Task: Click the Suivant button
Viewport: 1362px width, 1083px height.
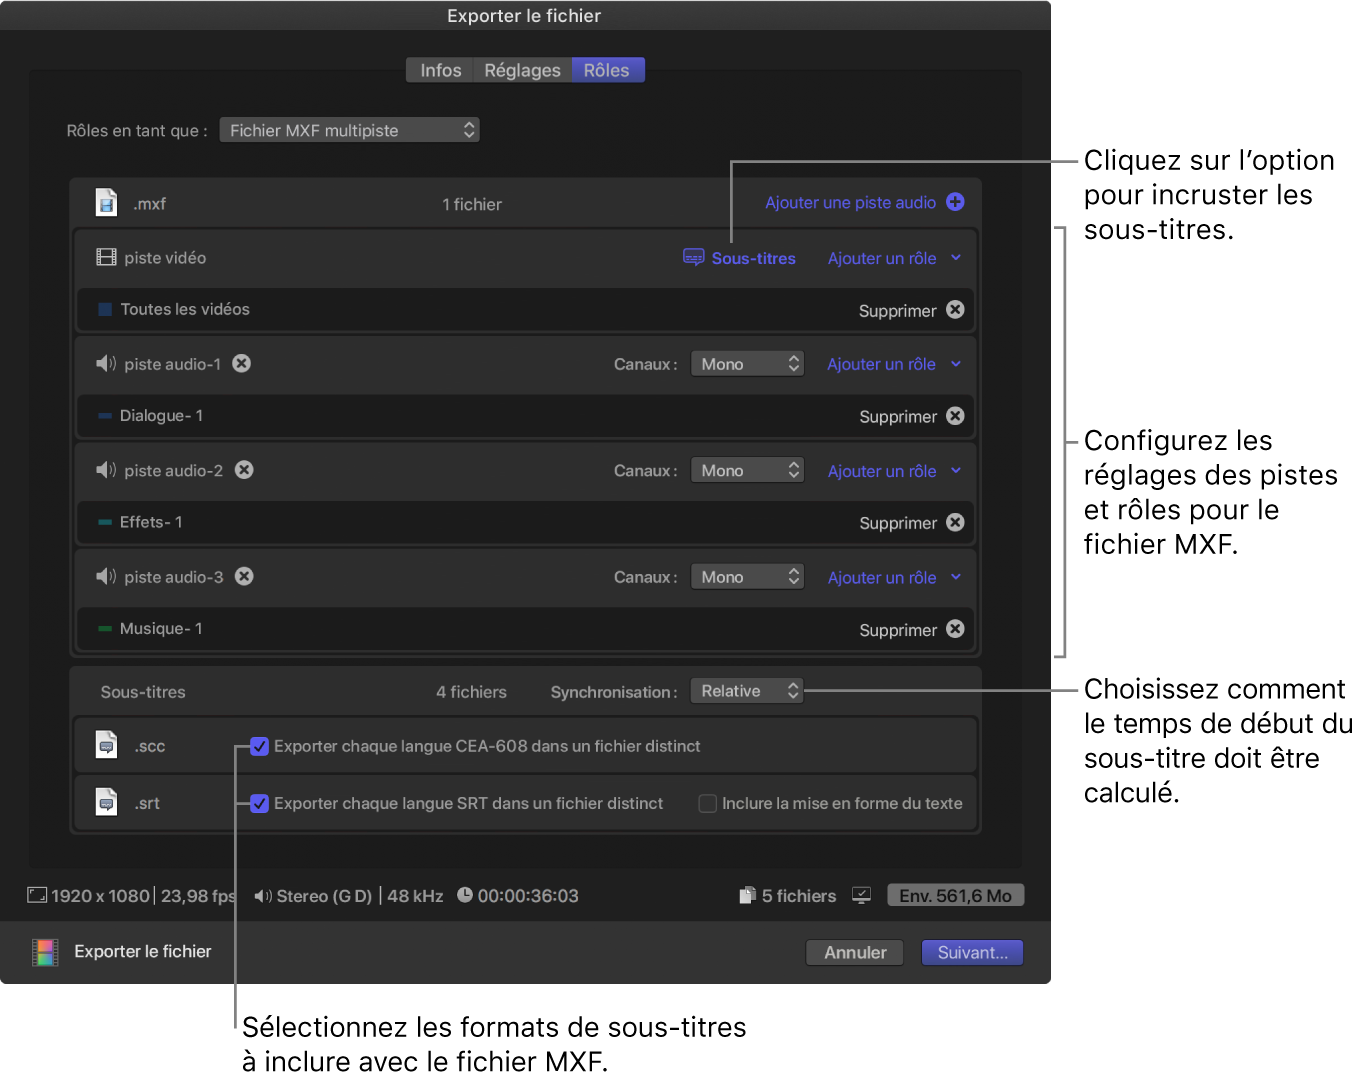Action: pos(972,952)
